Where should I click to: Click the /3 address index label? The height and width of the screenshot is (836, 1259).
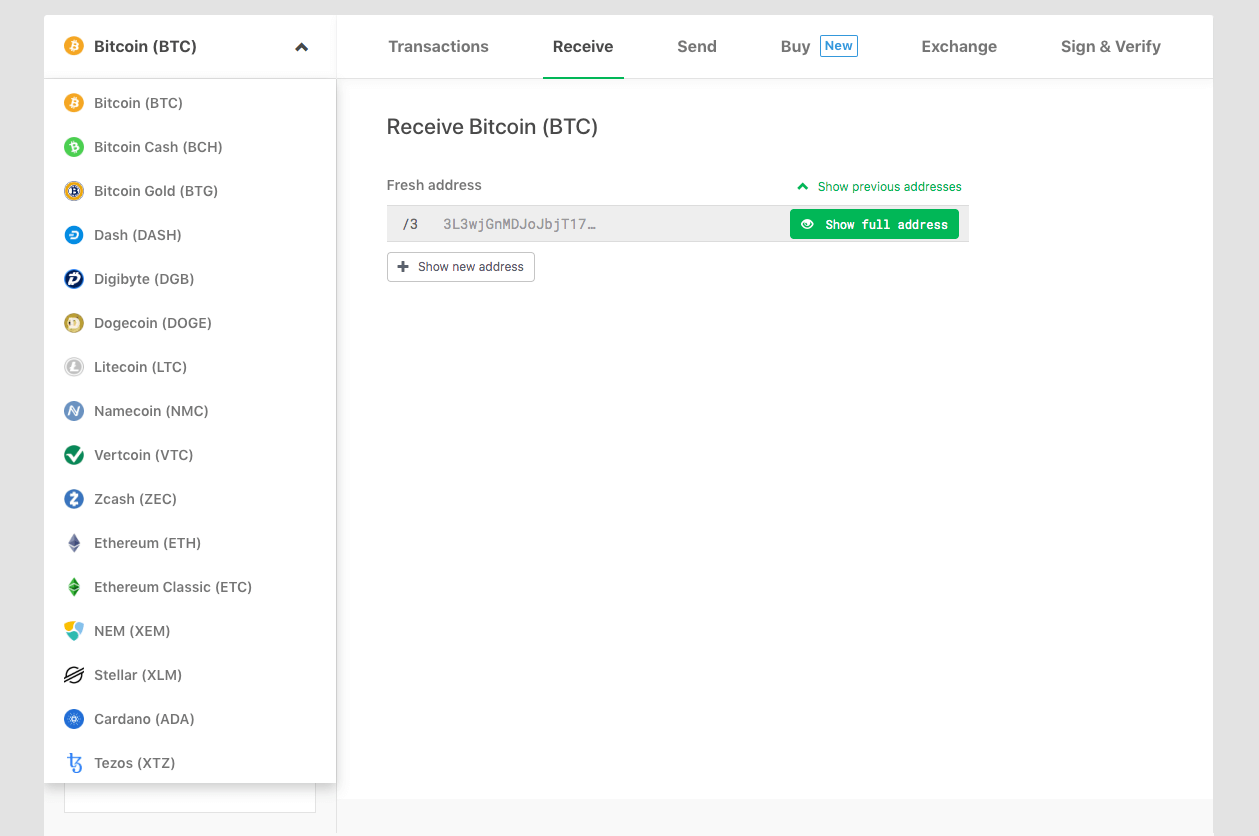pyautogui.click(x=410, y=224)
